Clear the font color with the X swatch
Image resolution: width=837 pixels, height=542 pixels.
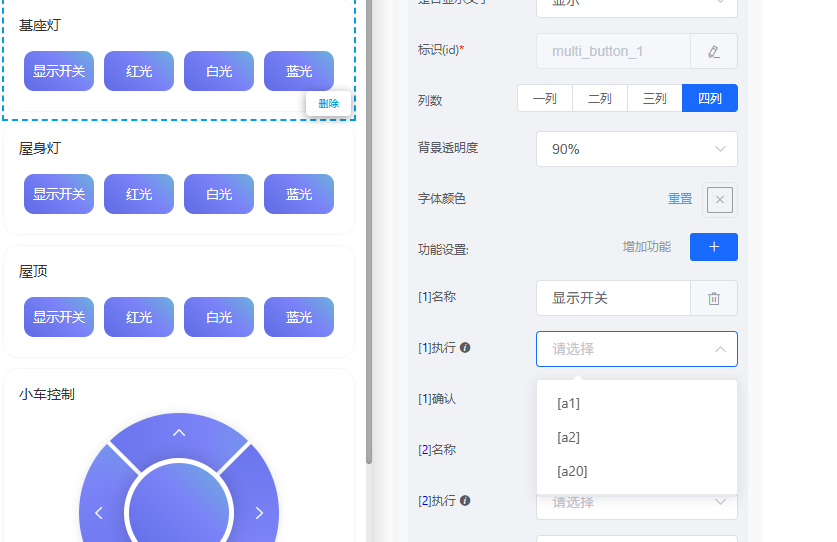[x=720, y=200]
